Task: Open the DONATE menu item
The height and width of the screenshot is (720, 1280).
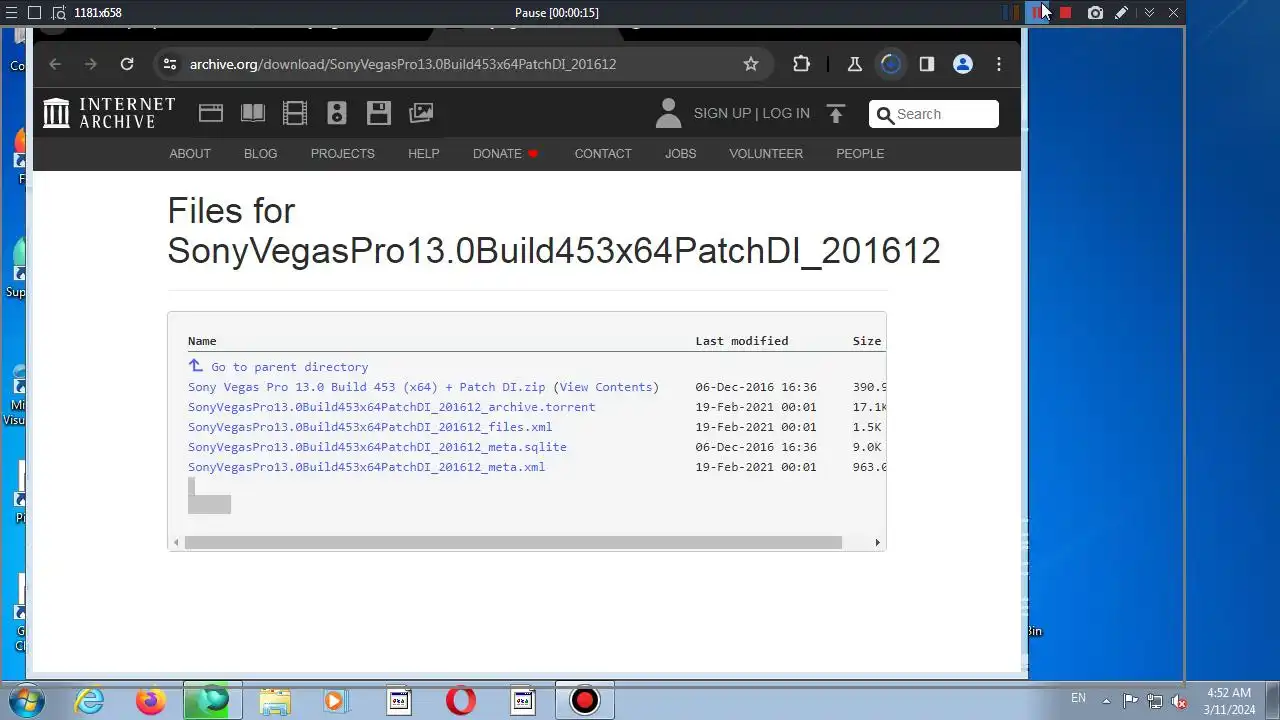Action: (x=505, y=154)
